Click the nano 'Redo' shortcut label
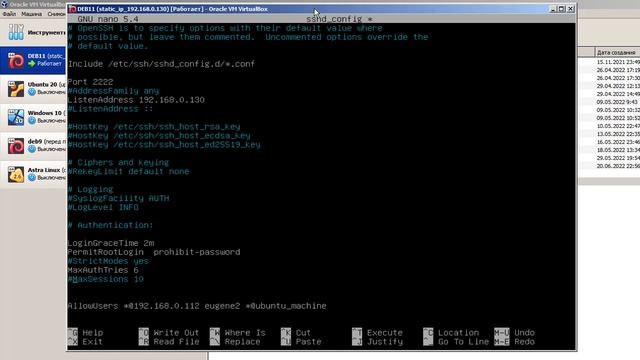The width and height of the screenshot is (640, 360). pos(524,342)
